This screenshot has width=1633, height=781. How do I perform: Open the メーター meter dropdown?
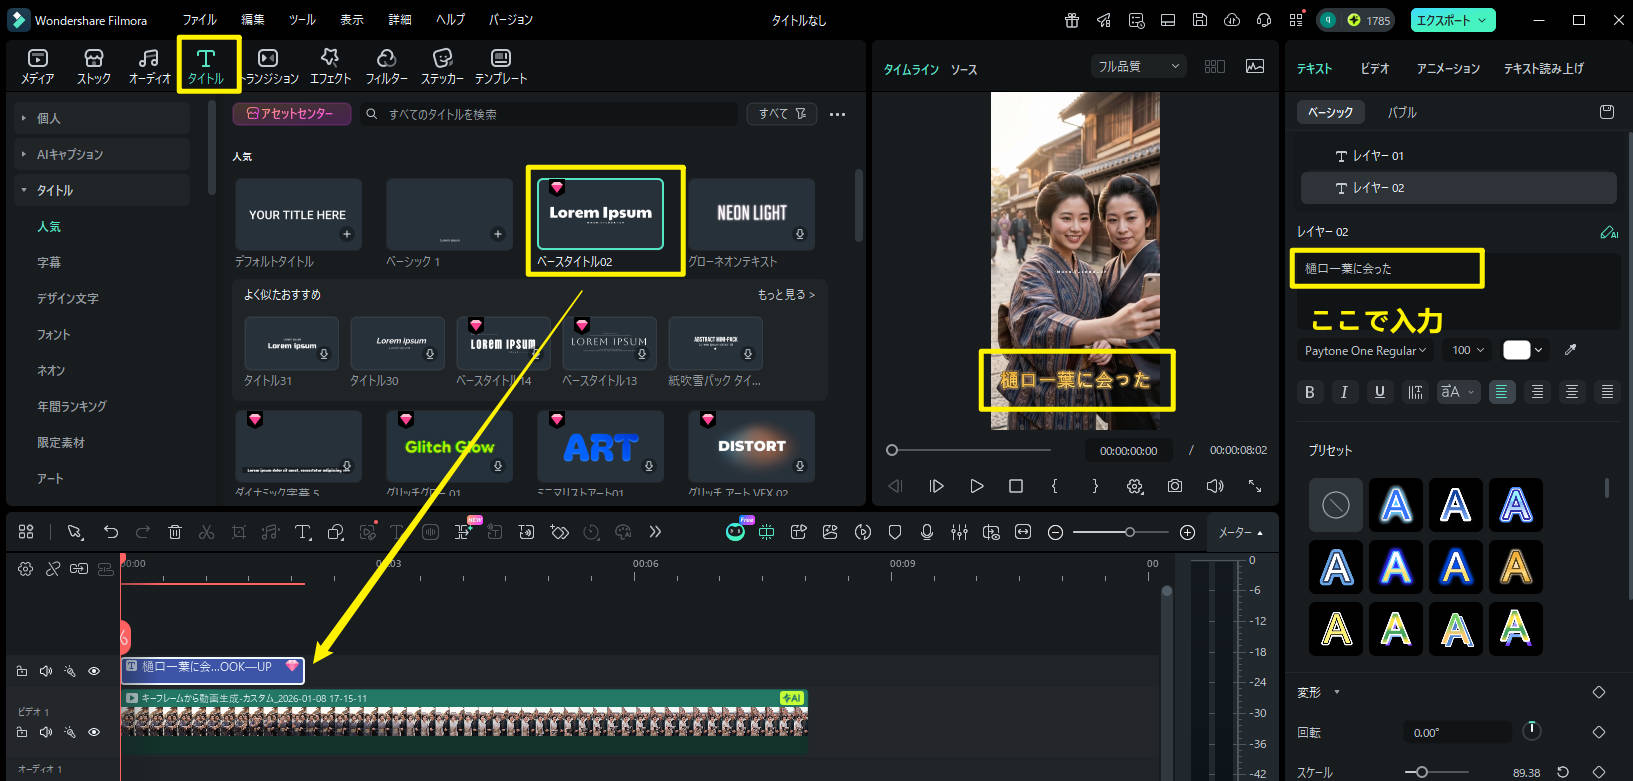[1241, 533]
